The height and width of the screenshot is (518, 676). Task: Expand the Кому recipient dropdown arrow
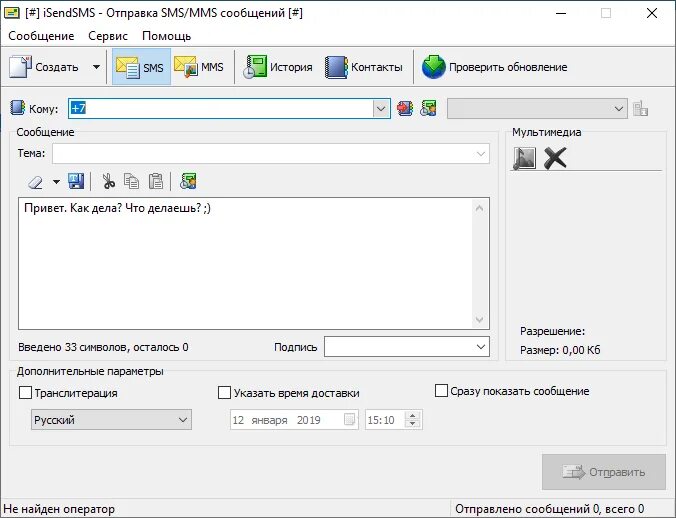381,108
